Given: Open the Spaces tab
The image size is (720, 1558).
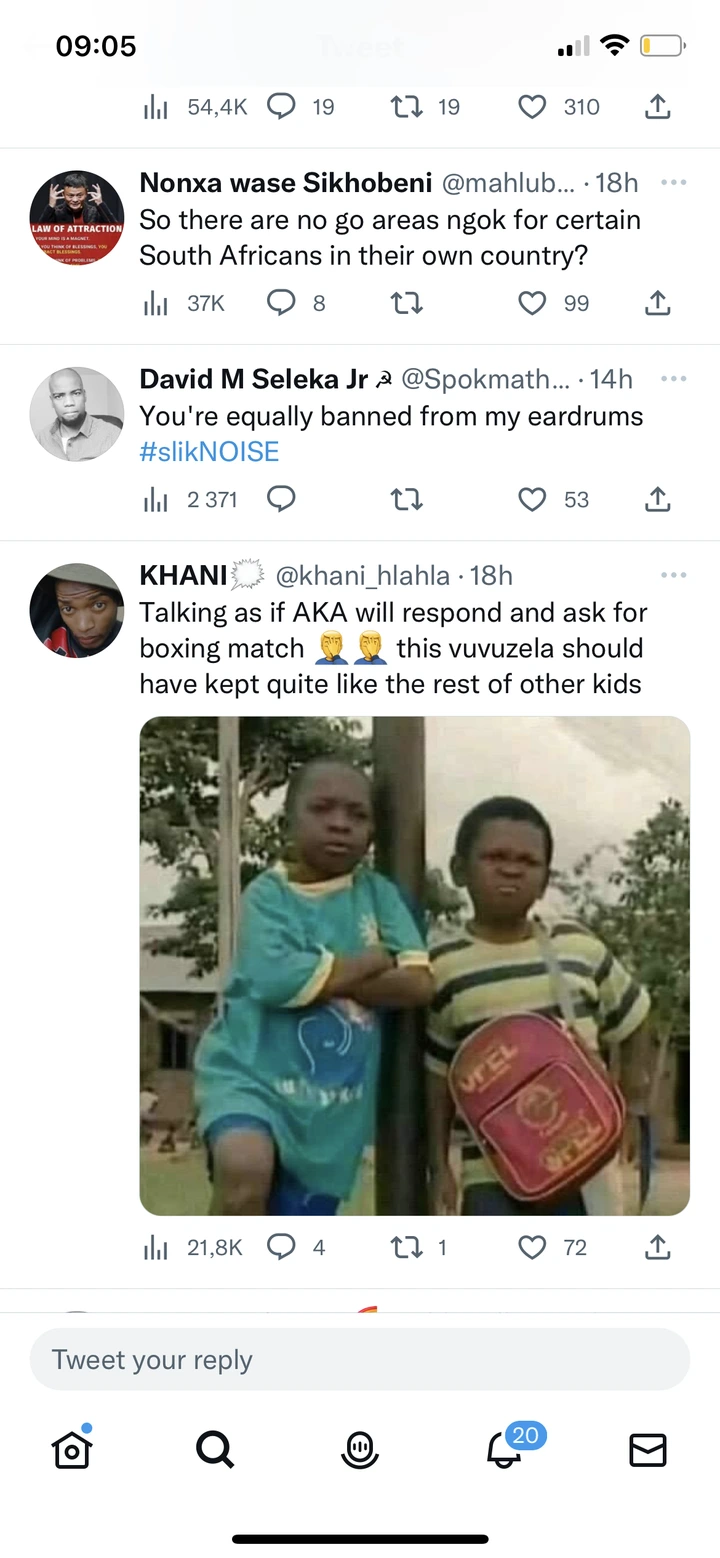Looking at the screenshot, I should (x=360, y=1449).
